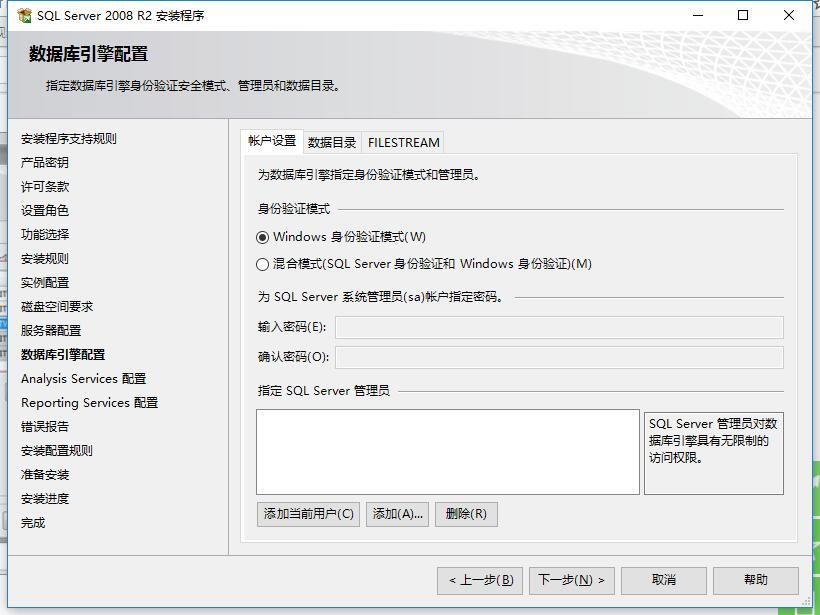Click 错误报告 step in sidebar
The width and height of the screenshot is (820, 615).
[x=44, y=427]
